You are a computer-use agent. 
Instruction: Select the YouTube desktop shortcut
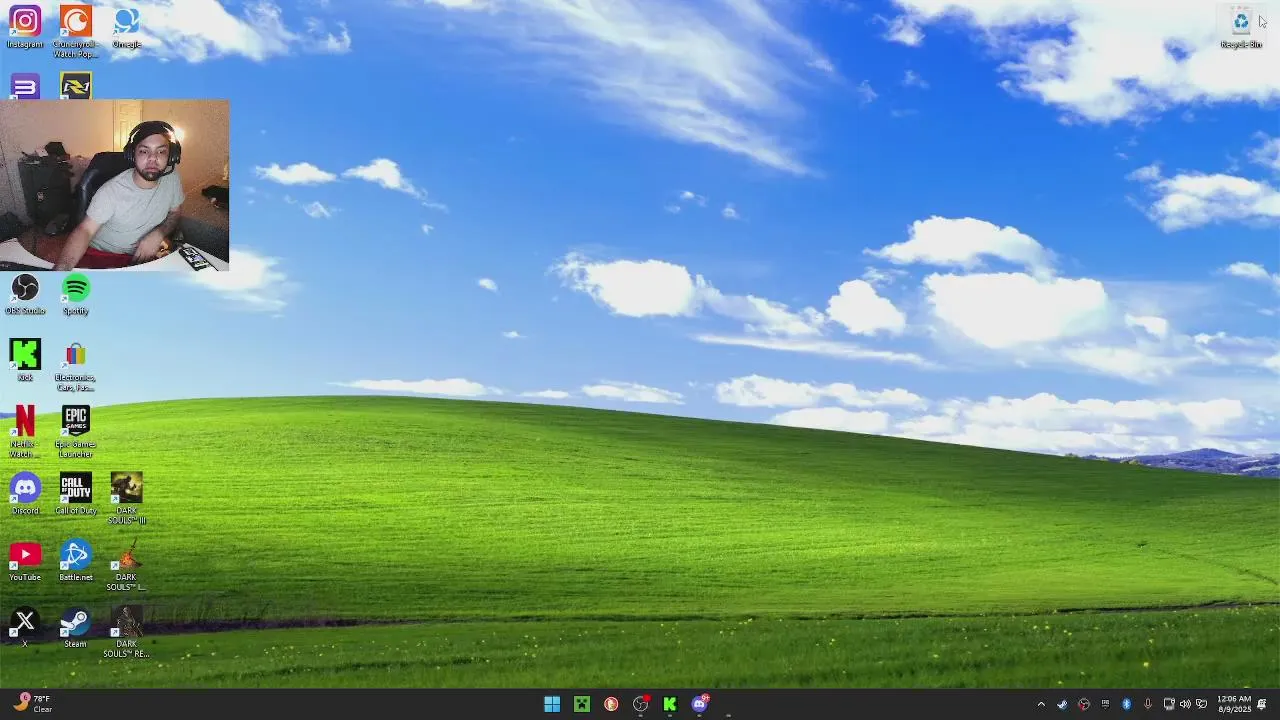click(x=25, y=561)
